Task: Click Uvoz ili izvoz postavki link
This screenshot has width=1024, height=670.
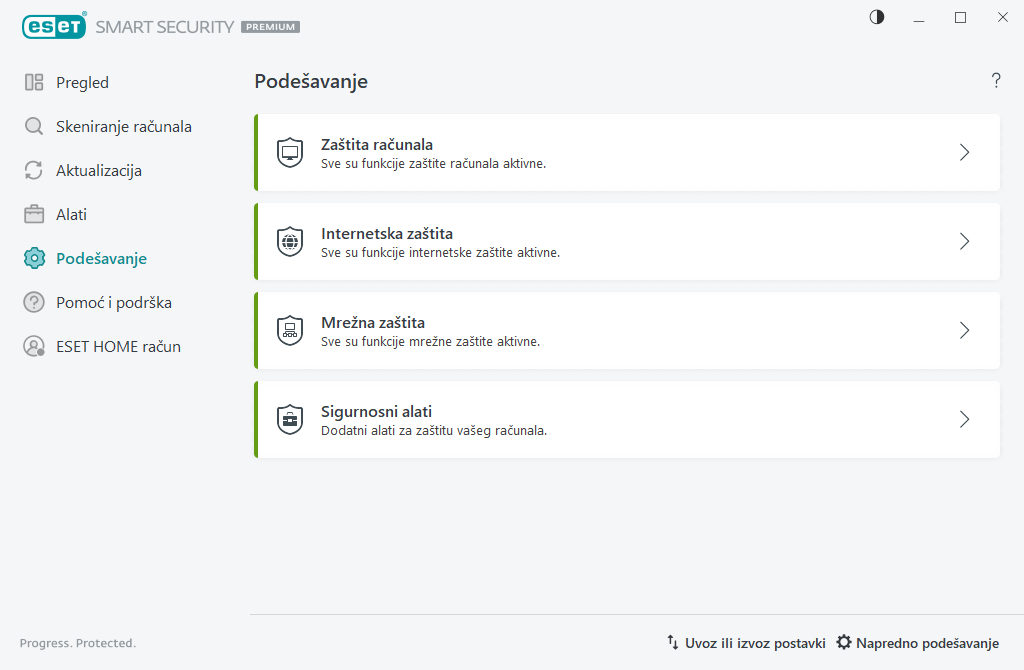Action: pyautogui.click(x=746, y=643)
